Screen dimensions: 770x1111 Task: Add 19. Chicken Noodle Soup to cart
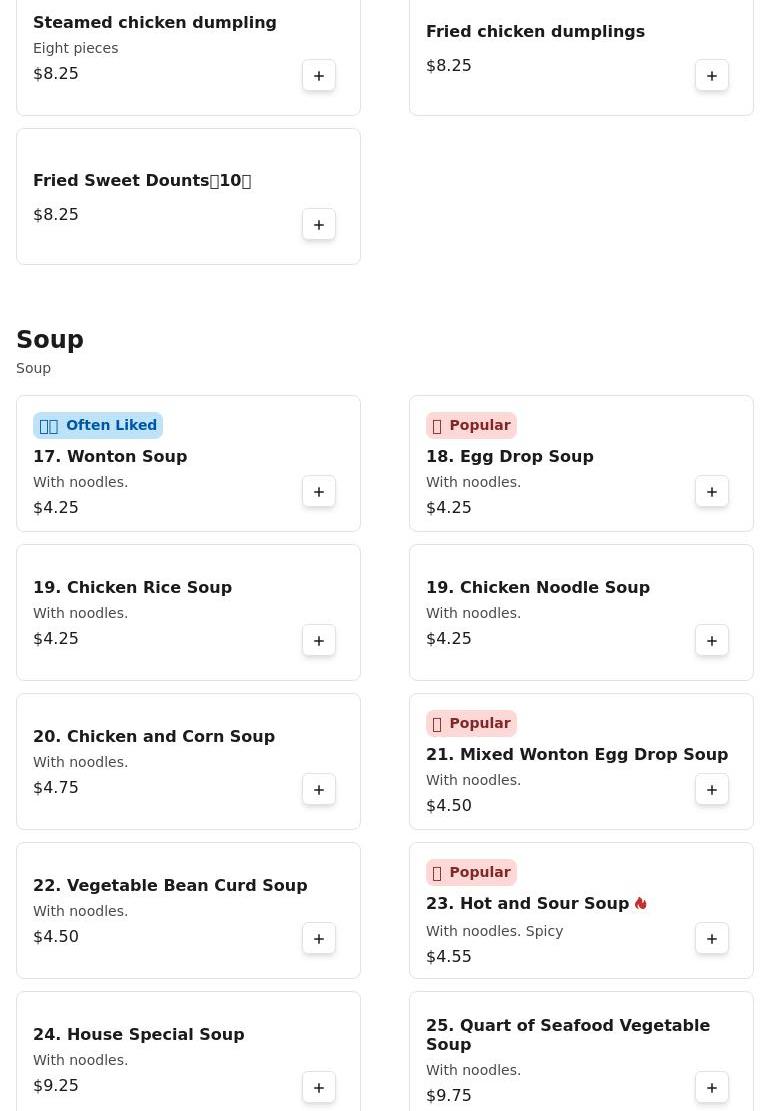point(712,641)
